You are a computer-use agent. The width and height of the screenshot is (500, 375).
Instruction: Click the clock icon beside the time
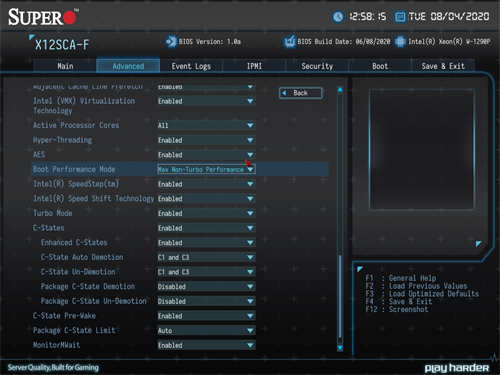tap(338, 17)
